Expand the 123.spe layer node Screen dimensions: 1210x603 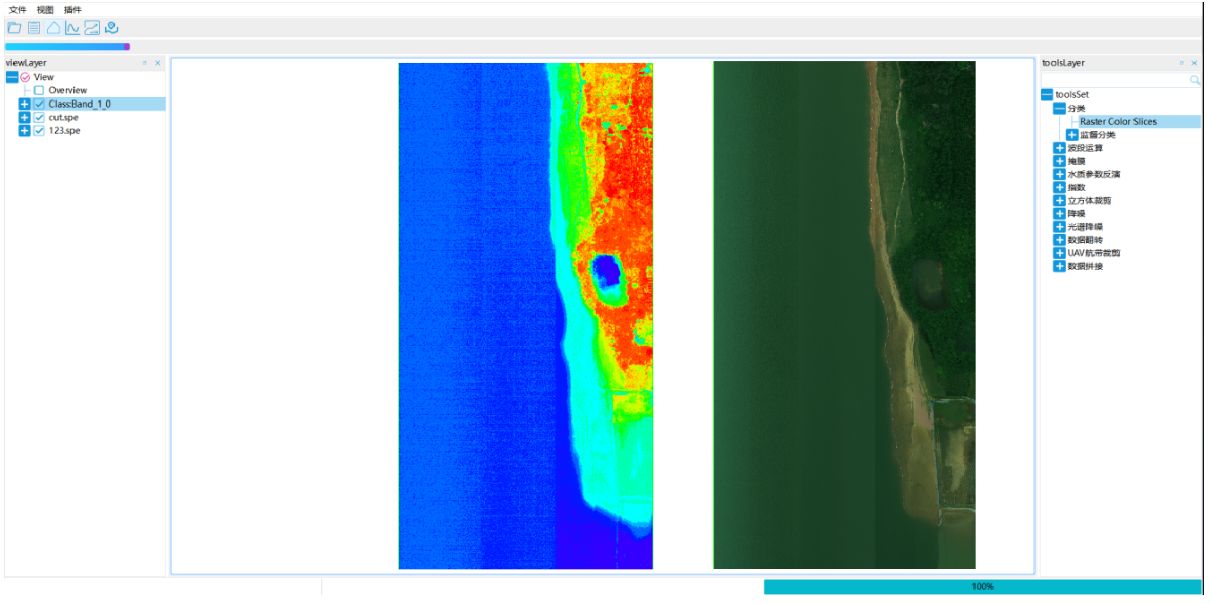coord(25,131)
